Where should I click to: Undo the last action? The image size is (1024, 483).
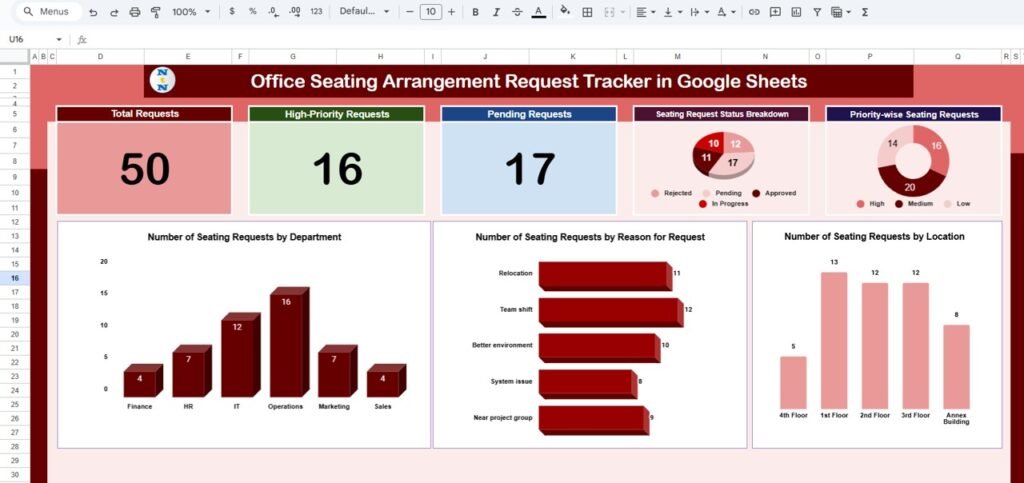(93, 12)
